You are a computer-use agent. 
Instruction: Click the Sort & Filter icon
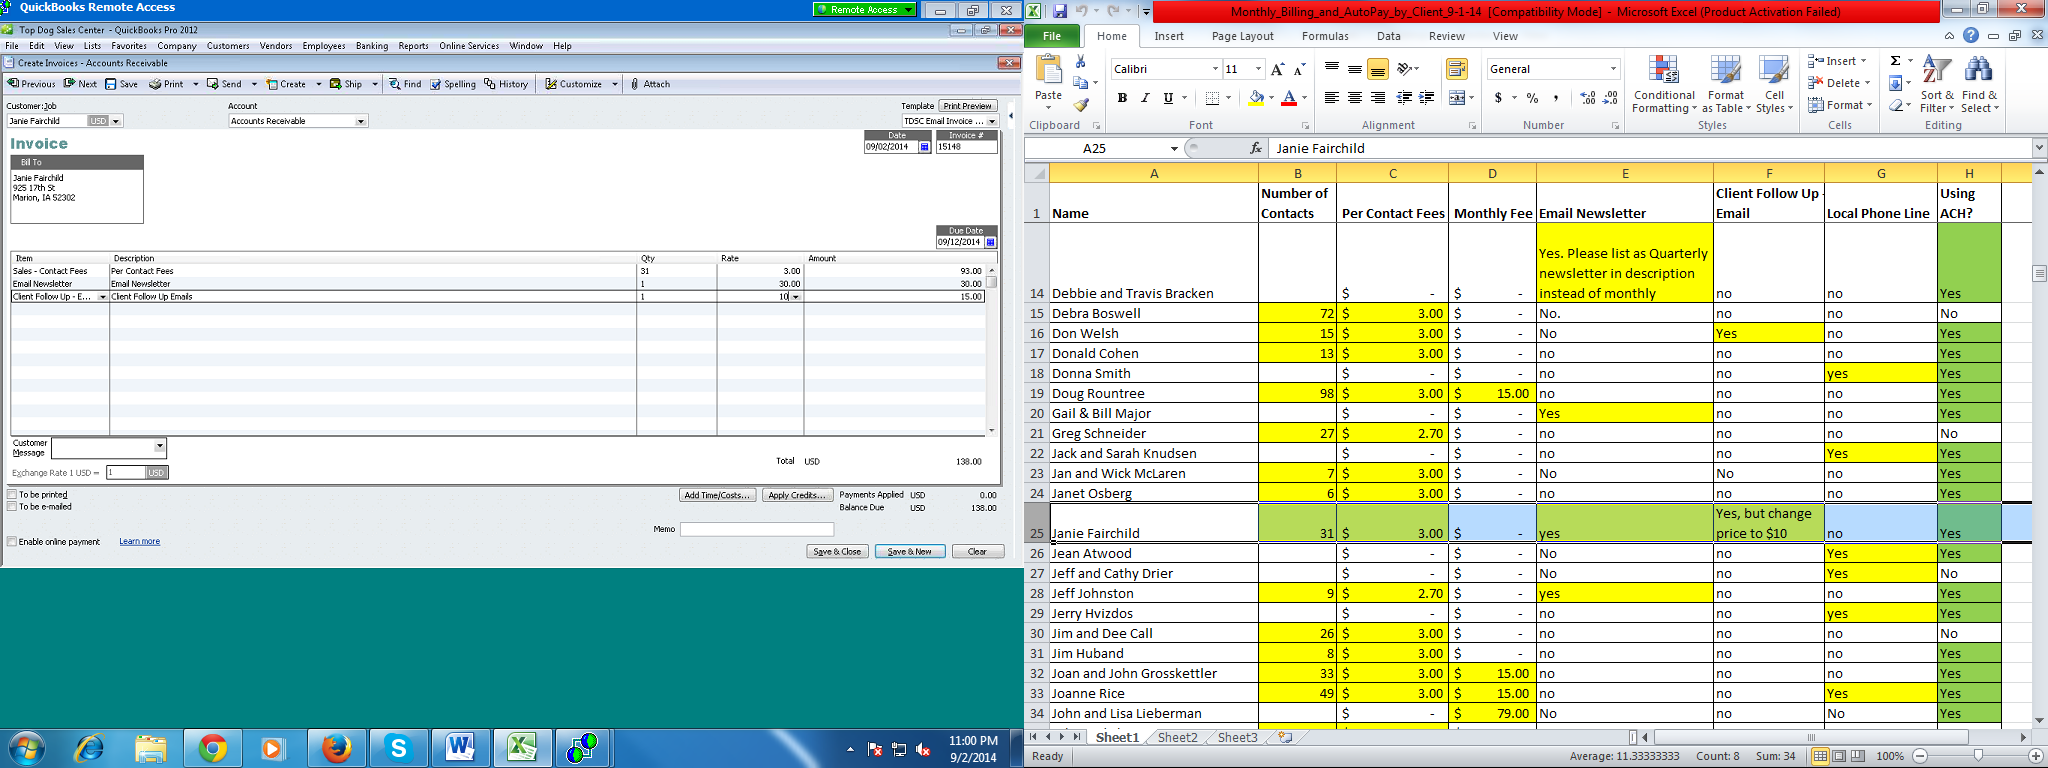click(x=1936, y=72)
